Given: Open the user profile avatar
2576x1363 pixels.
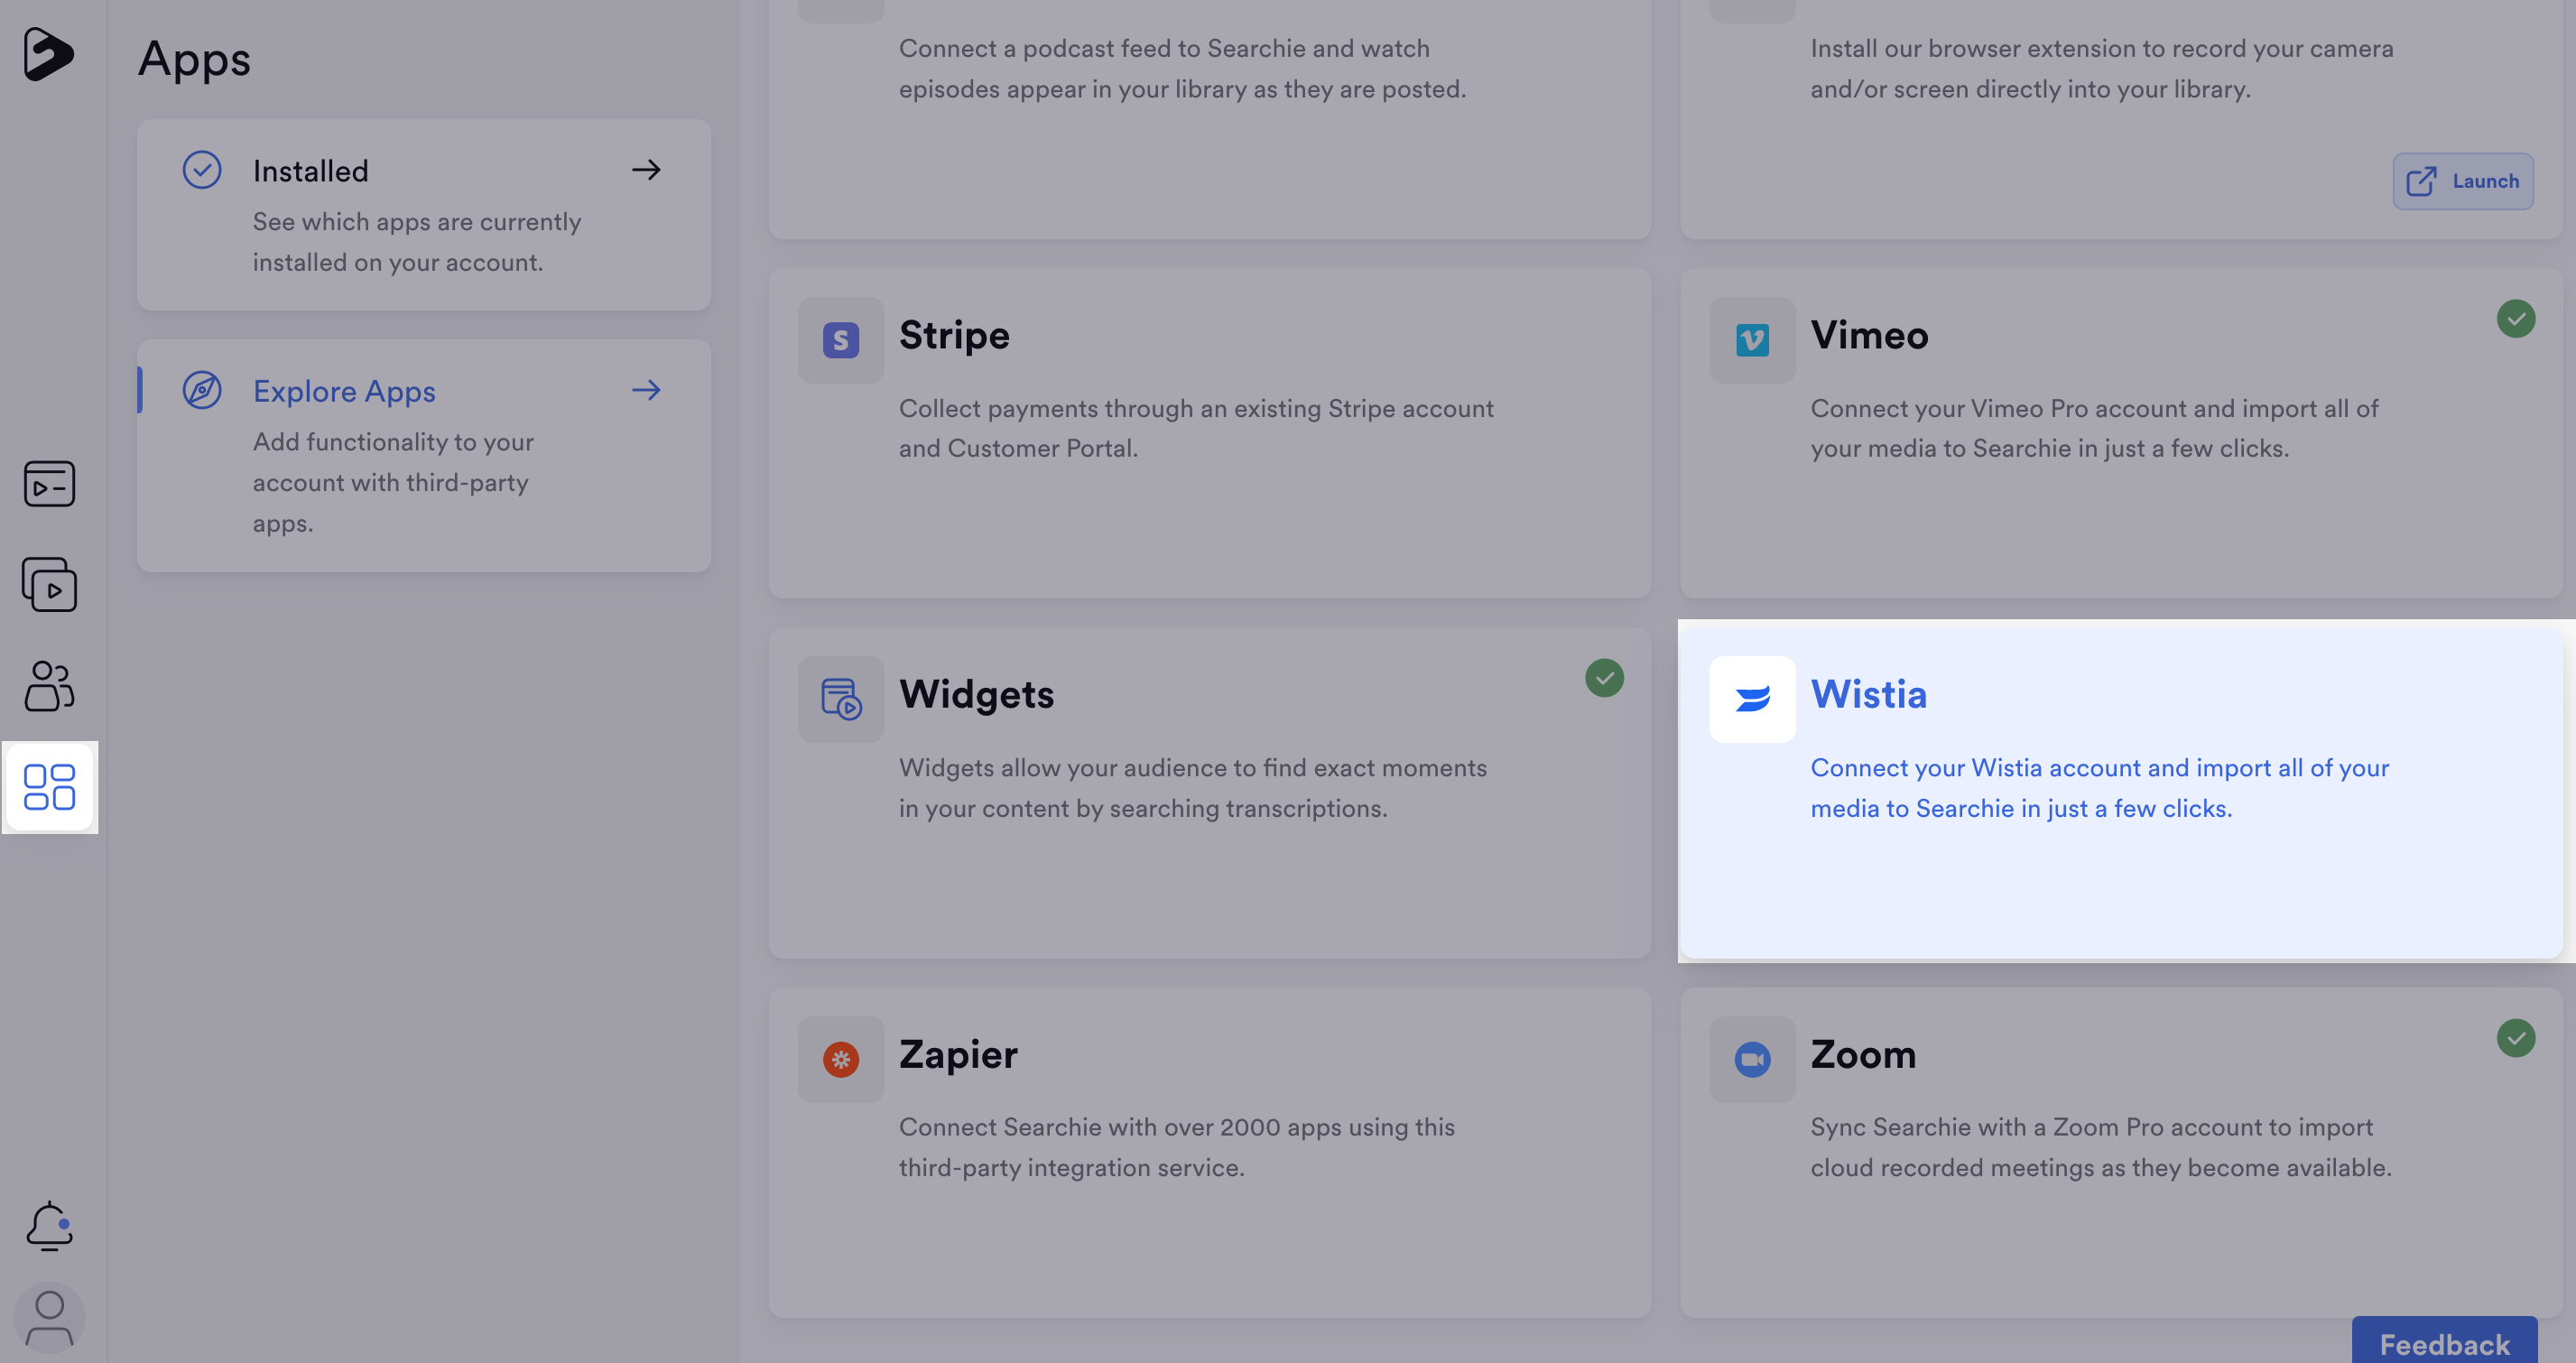Looking at the screenshot, I should [x=49, y=1319].
